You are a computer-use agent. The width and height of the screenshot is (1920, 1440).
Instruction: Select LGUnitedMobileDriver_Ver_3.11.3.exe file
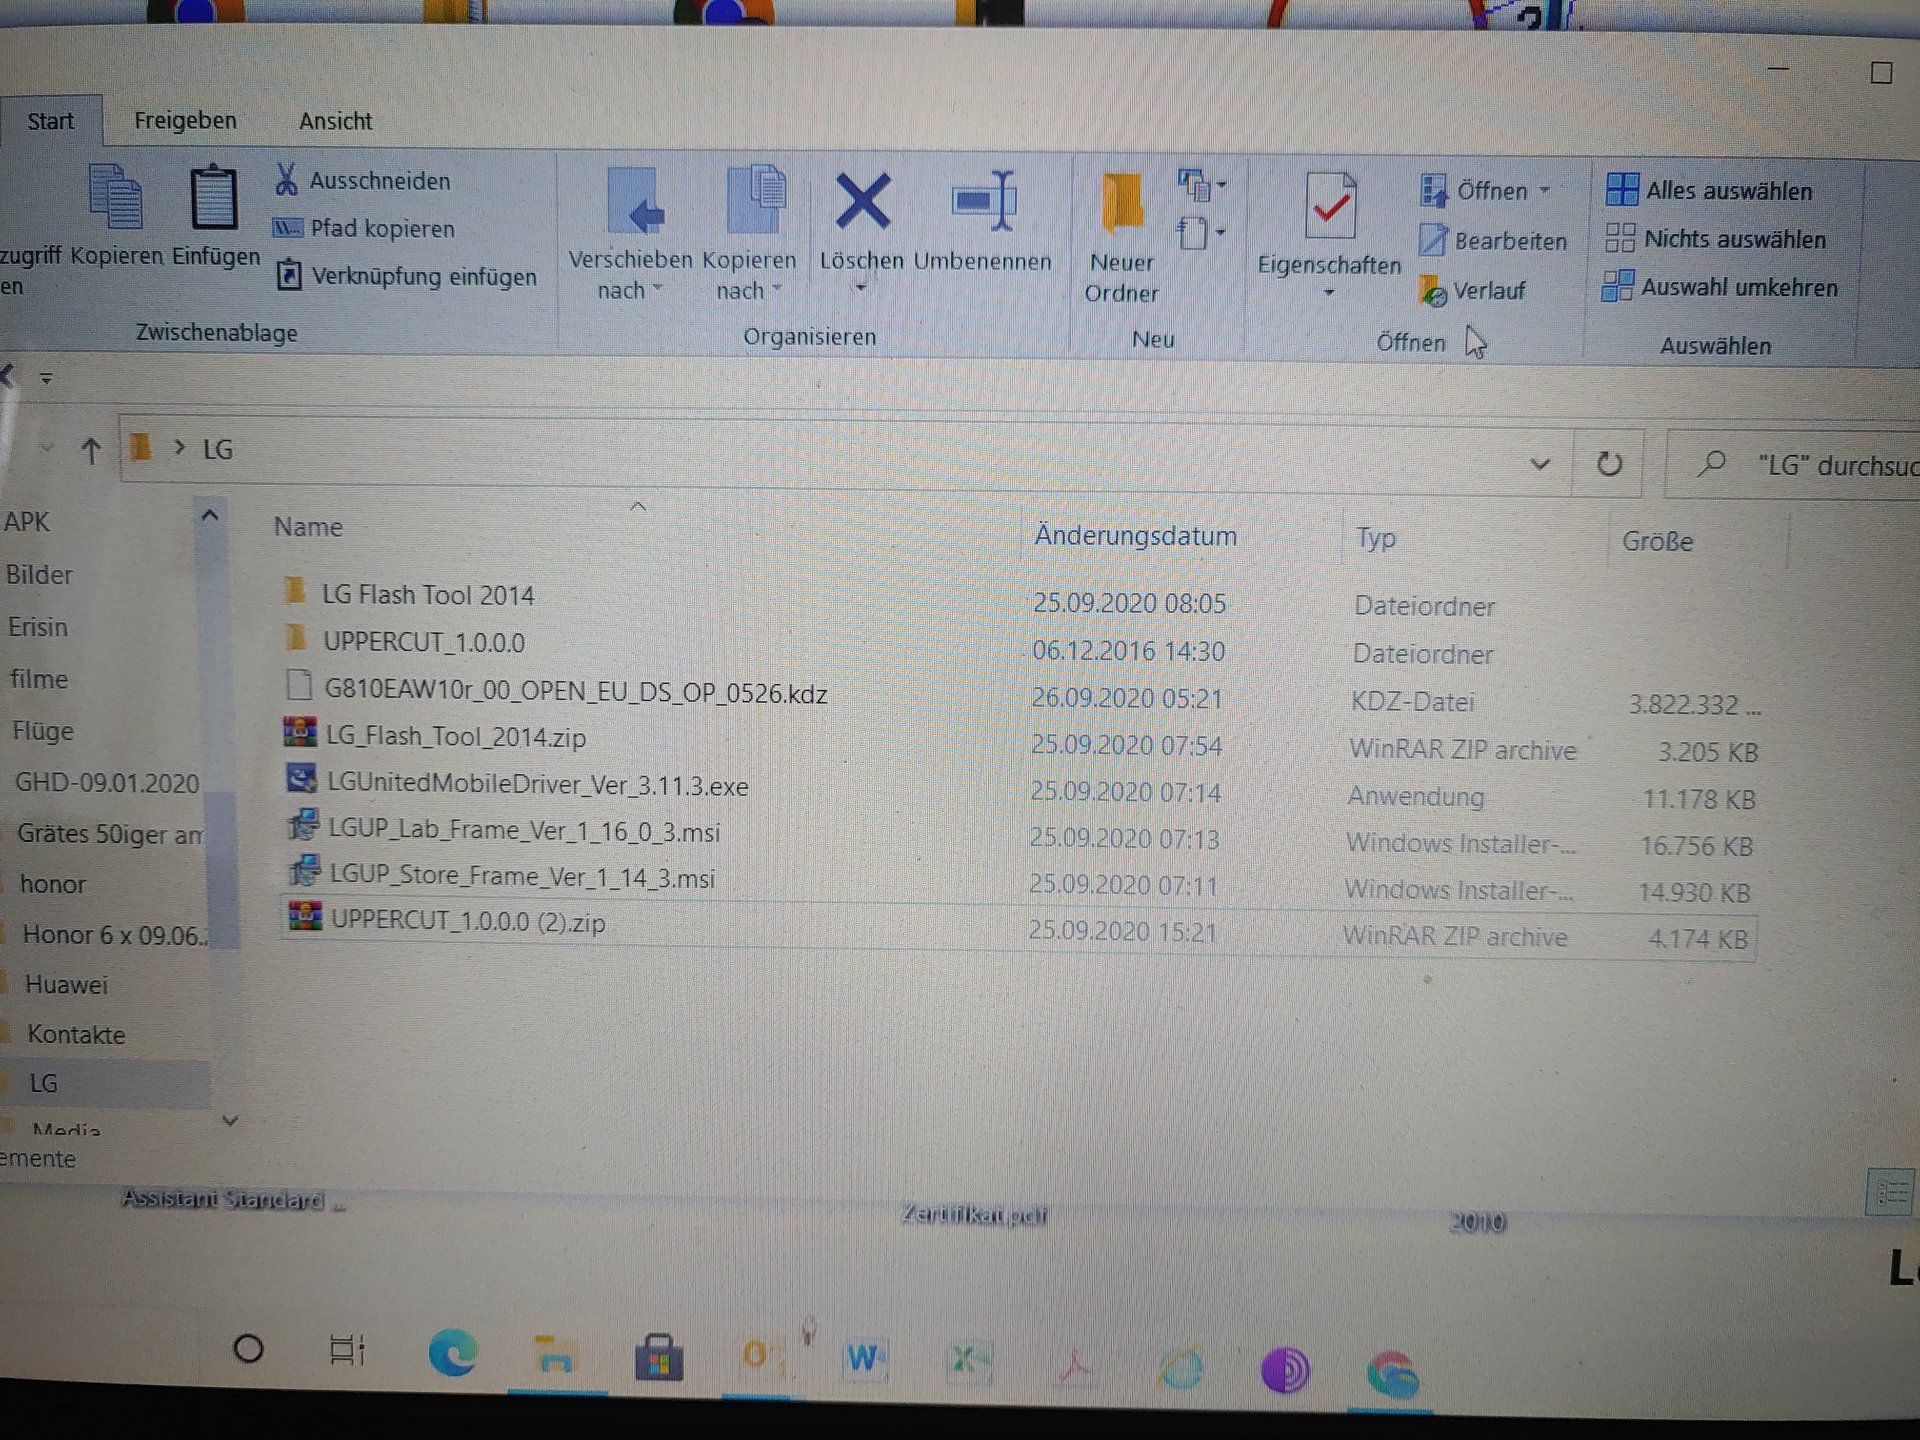[537, 786]
